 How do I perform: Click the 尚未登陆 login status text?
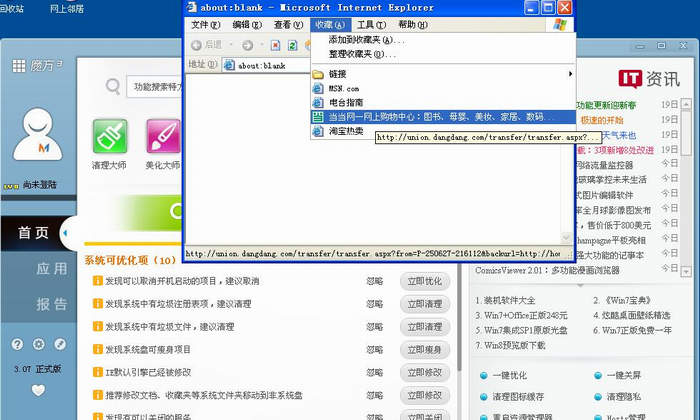(40, 185)
